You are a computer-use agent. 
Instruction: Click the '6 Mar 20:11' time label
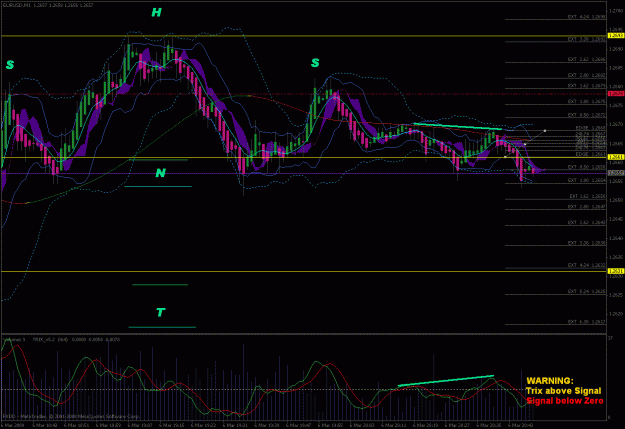(394, 425)
